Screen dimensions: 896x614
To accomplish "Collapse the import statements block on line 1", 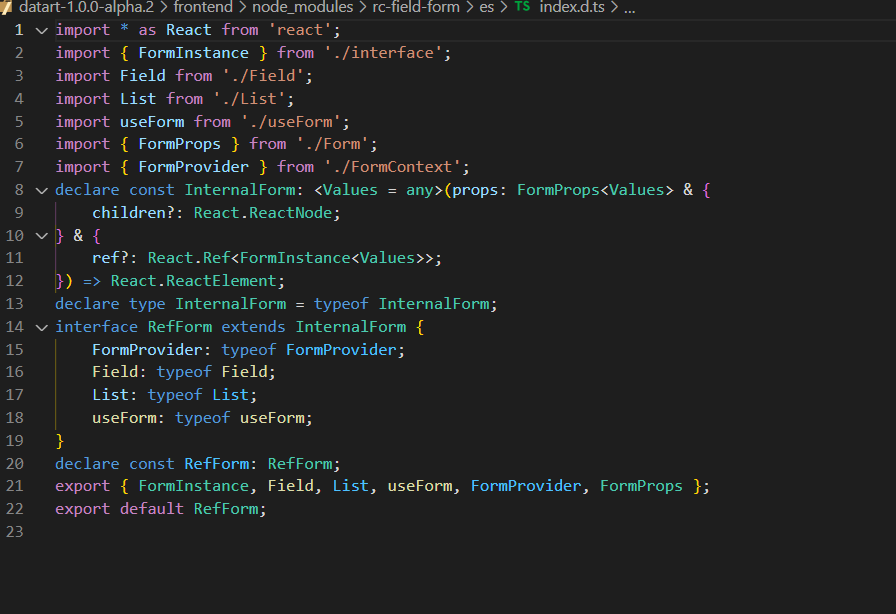I will 40,29.
